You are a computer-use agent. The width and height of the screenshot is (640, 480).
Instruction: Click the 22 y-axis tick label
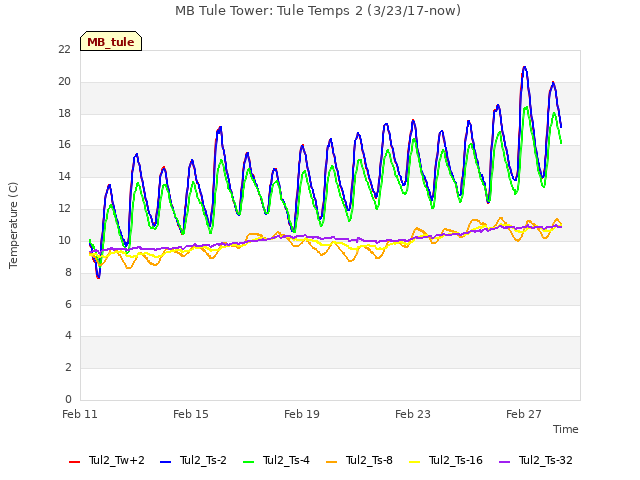(x=64, y=49)
